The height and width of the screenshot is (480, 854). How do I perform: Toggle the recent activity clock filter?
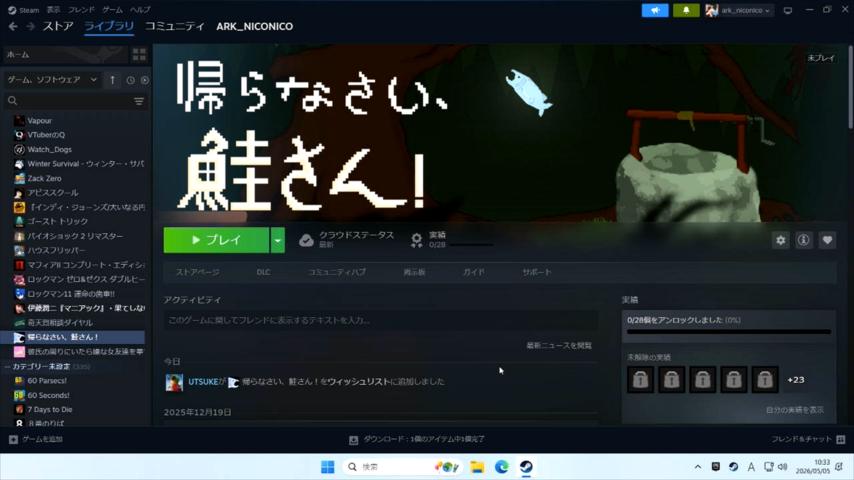click(130, 80)
